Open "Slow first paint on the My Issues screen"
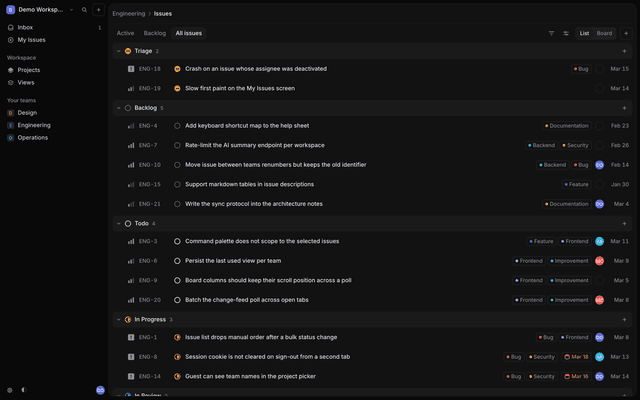This screenshot has width=640, height=400. pyautogui.click(x=240, y=89)
